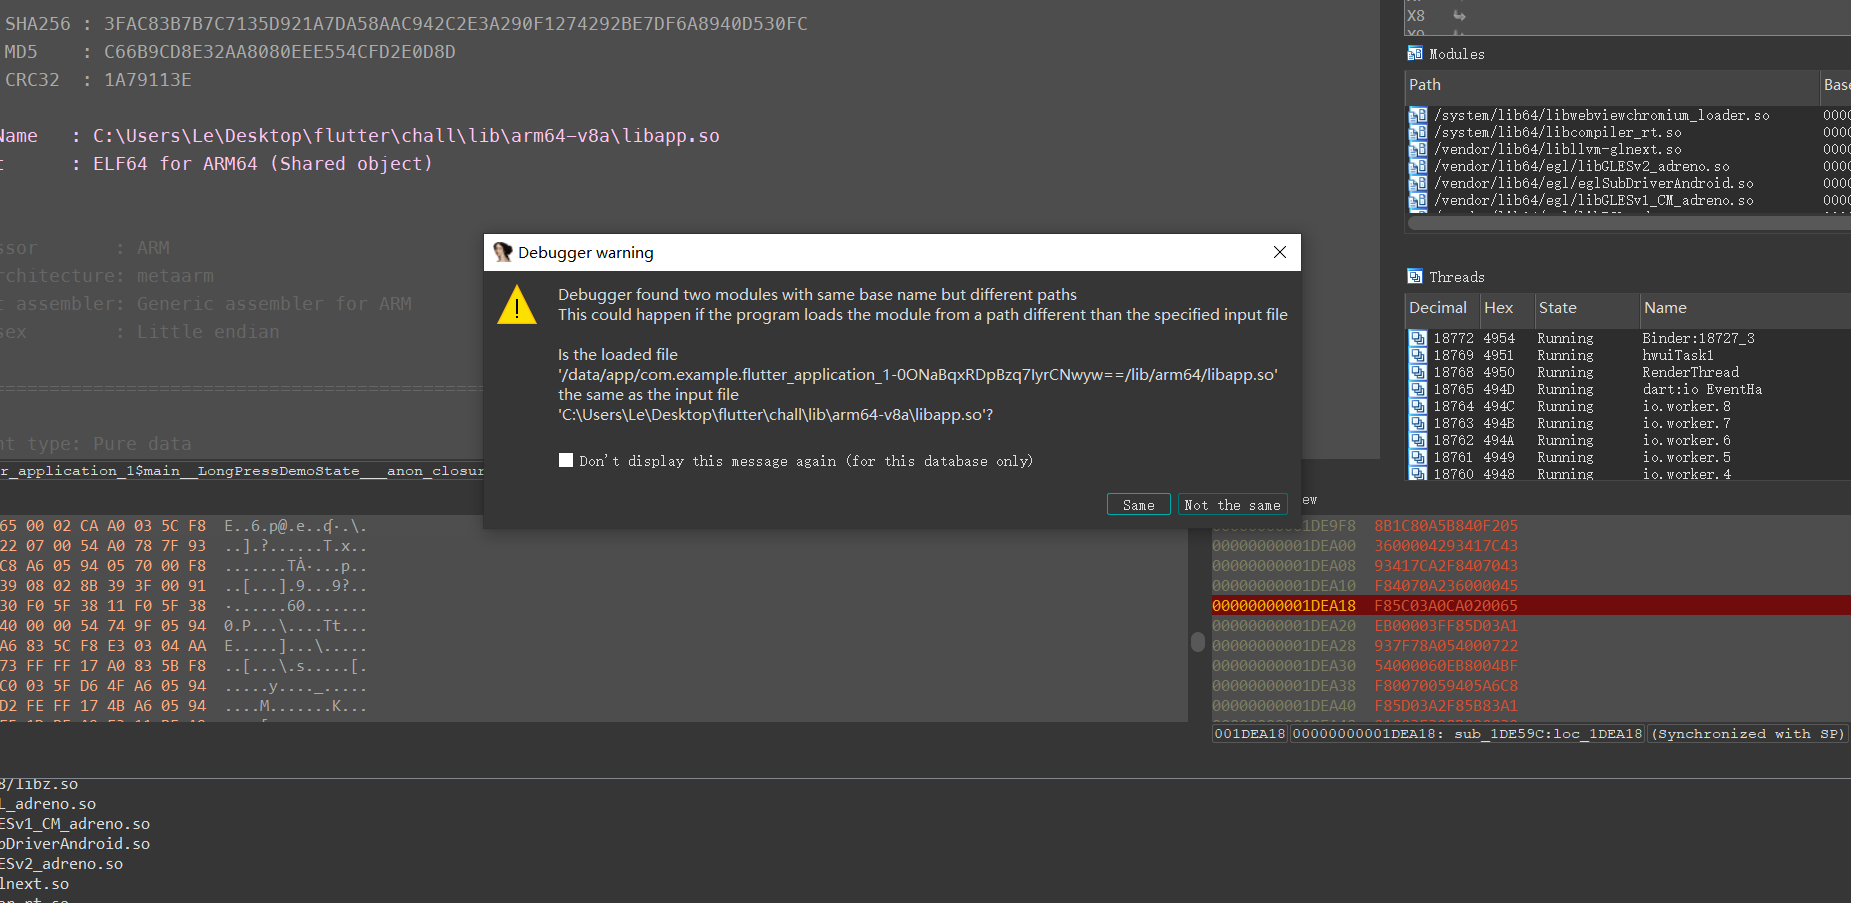Click the module icon beside libGLESv2_adreno.so
This screenshot has height=903, width=1851.
coord(1418,166)
